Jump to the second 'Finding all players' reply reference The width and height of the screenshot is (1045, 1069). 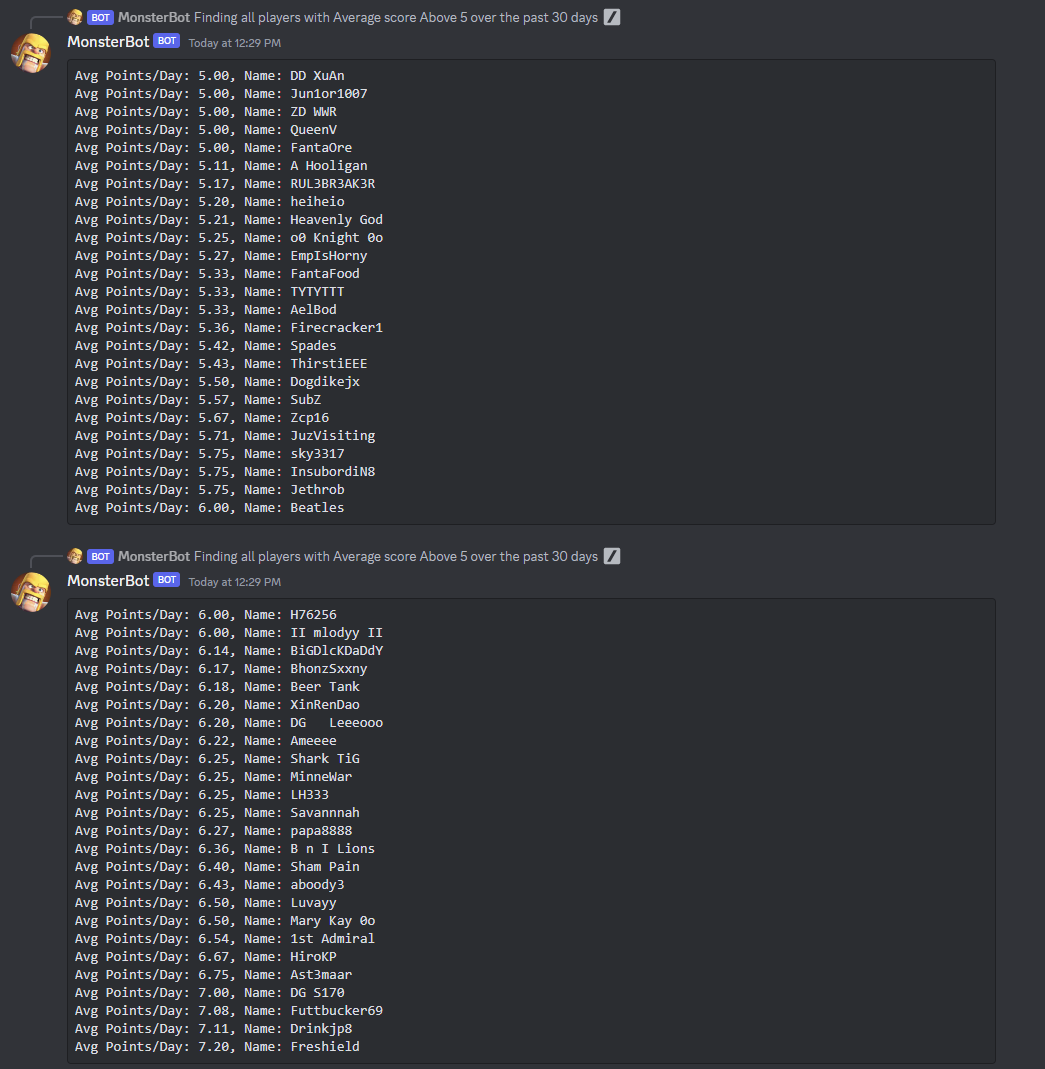395,556
